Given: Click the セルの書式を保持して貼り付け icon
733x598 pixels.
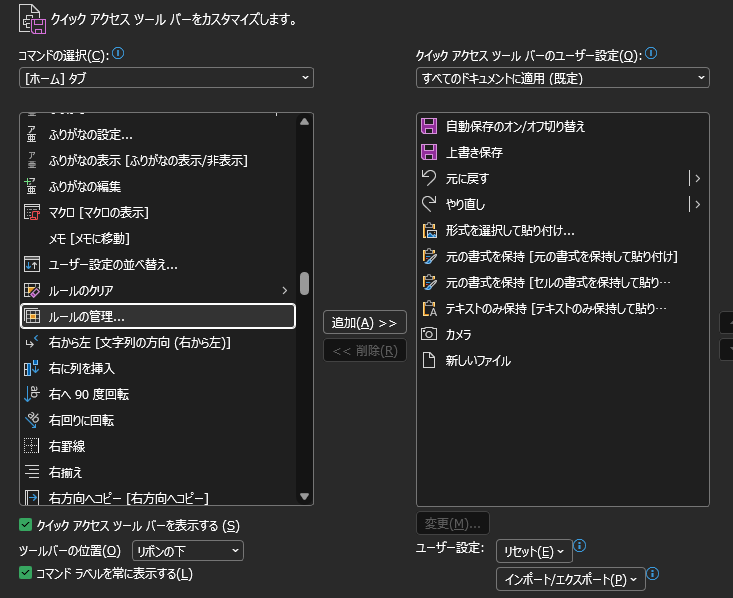Looking at the screenshot, I should pos(429,282).
